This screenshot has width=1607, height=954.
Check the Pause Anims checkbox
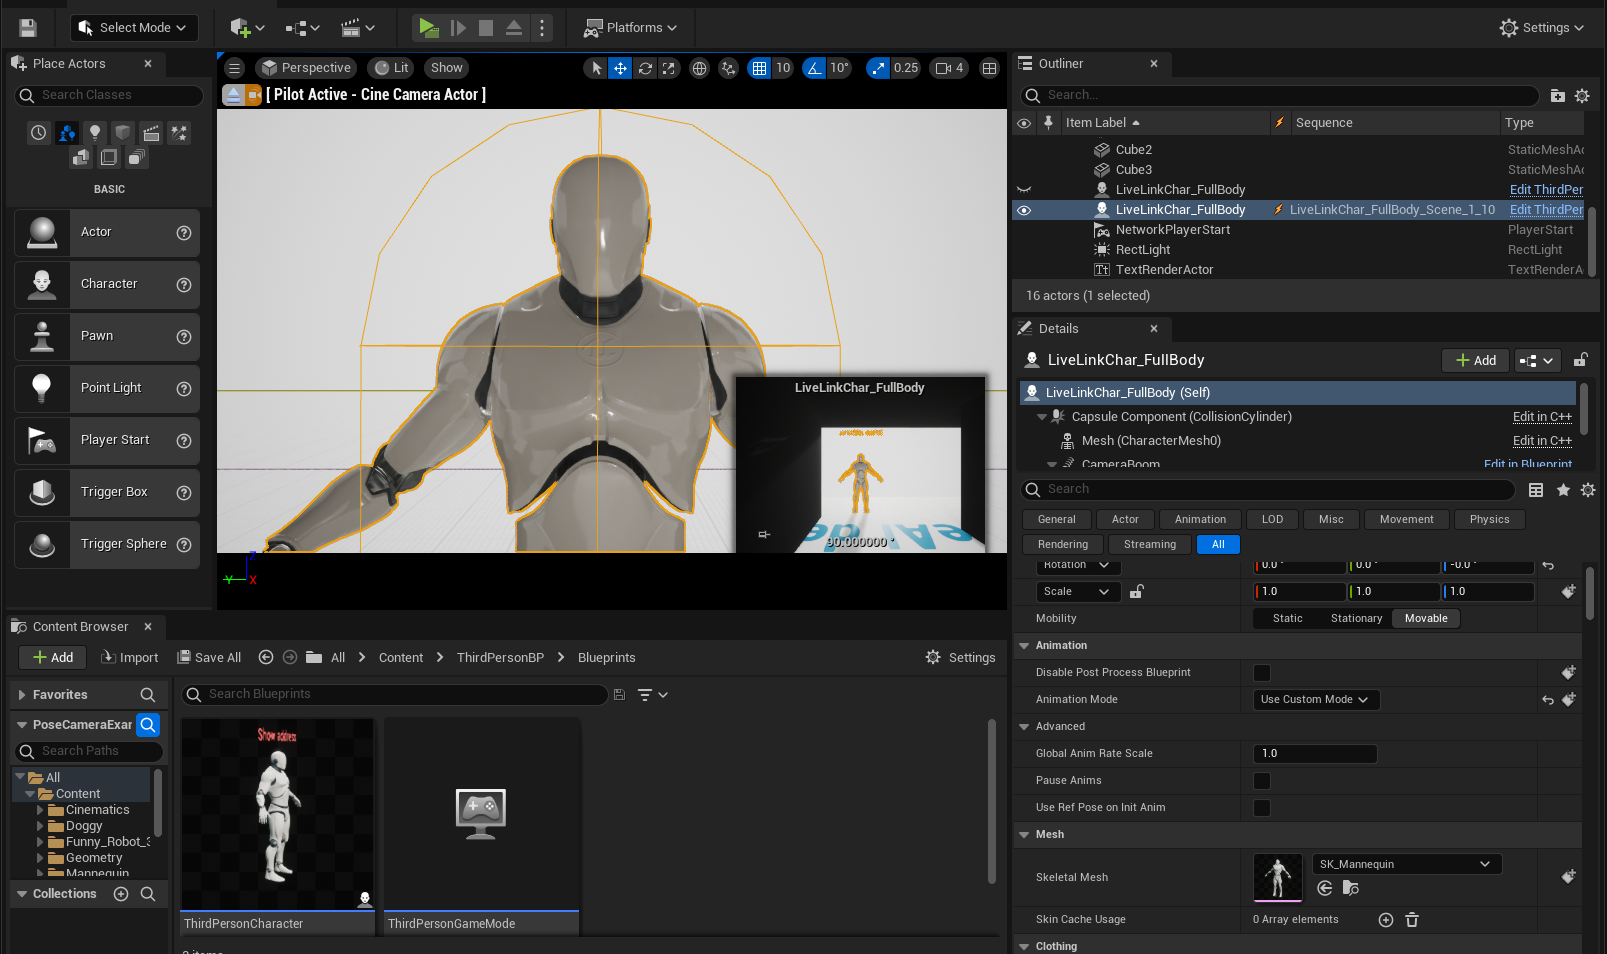[1262, 781]
